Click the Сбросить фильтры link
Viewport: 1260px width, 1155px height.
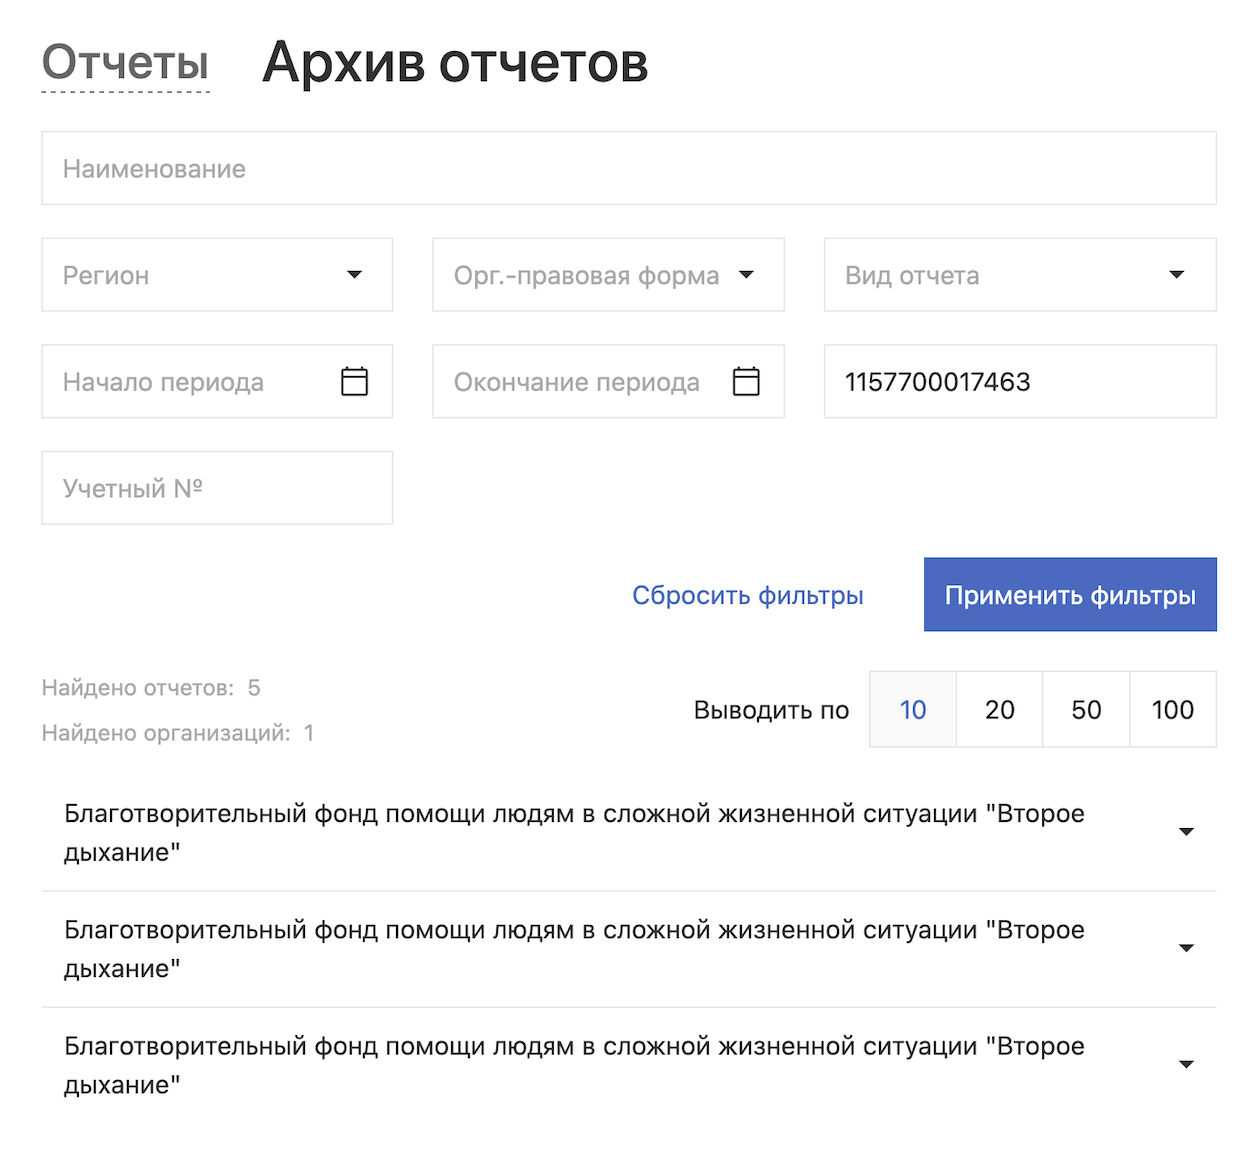(x=748, y=595)
